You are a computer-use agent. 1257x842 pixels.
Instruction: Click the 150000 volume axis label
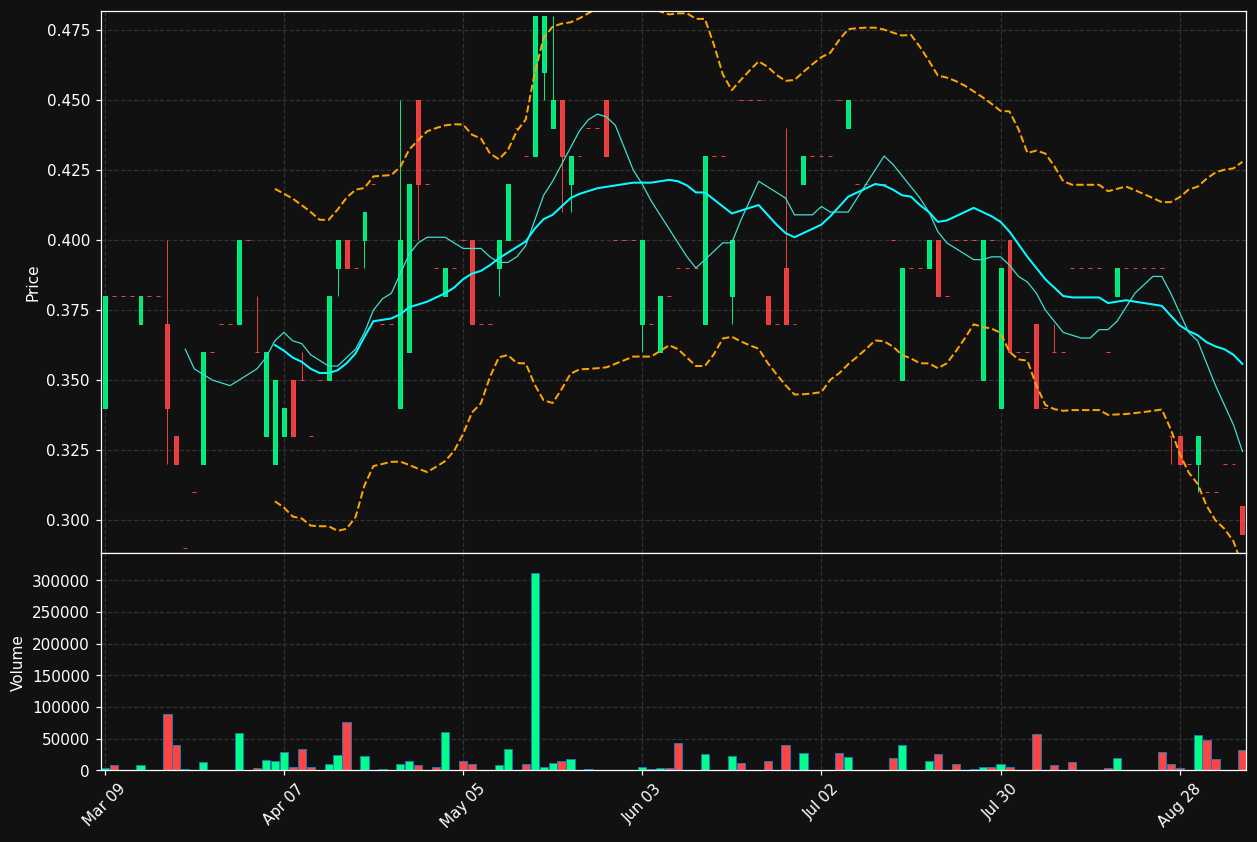point(64,676)
